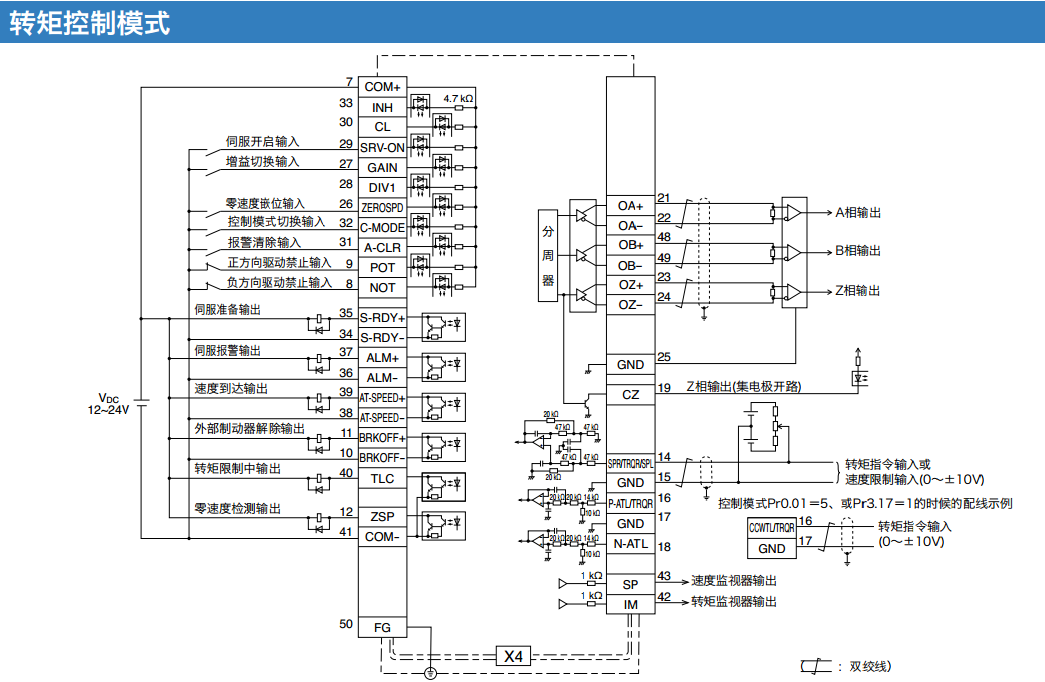Click the 4.7 kΩ resistor label

click(x=457, y=98)
